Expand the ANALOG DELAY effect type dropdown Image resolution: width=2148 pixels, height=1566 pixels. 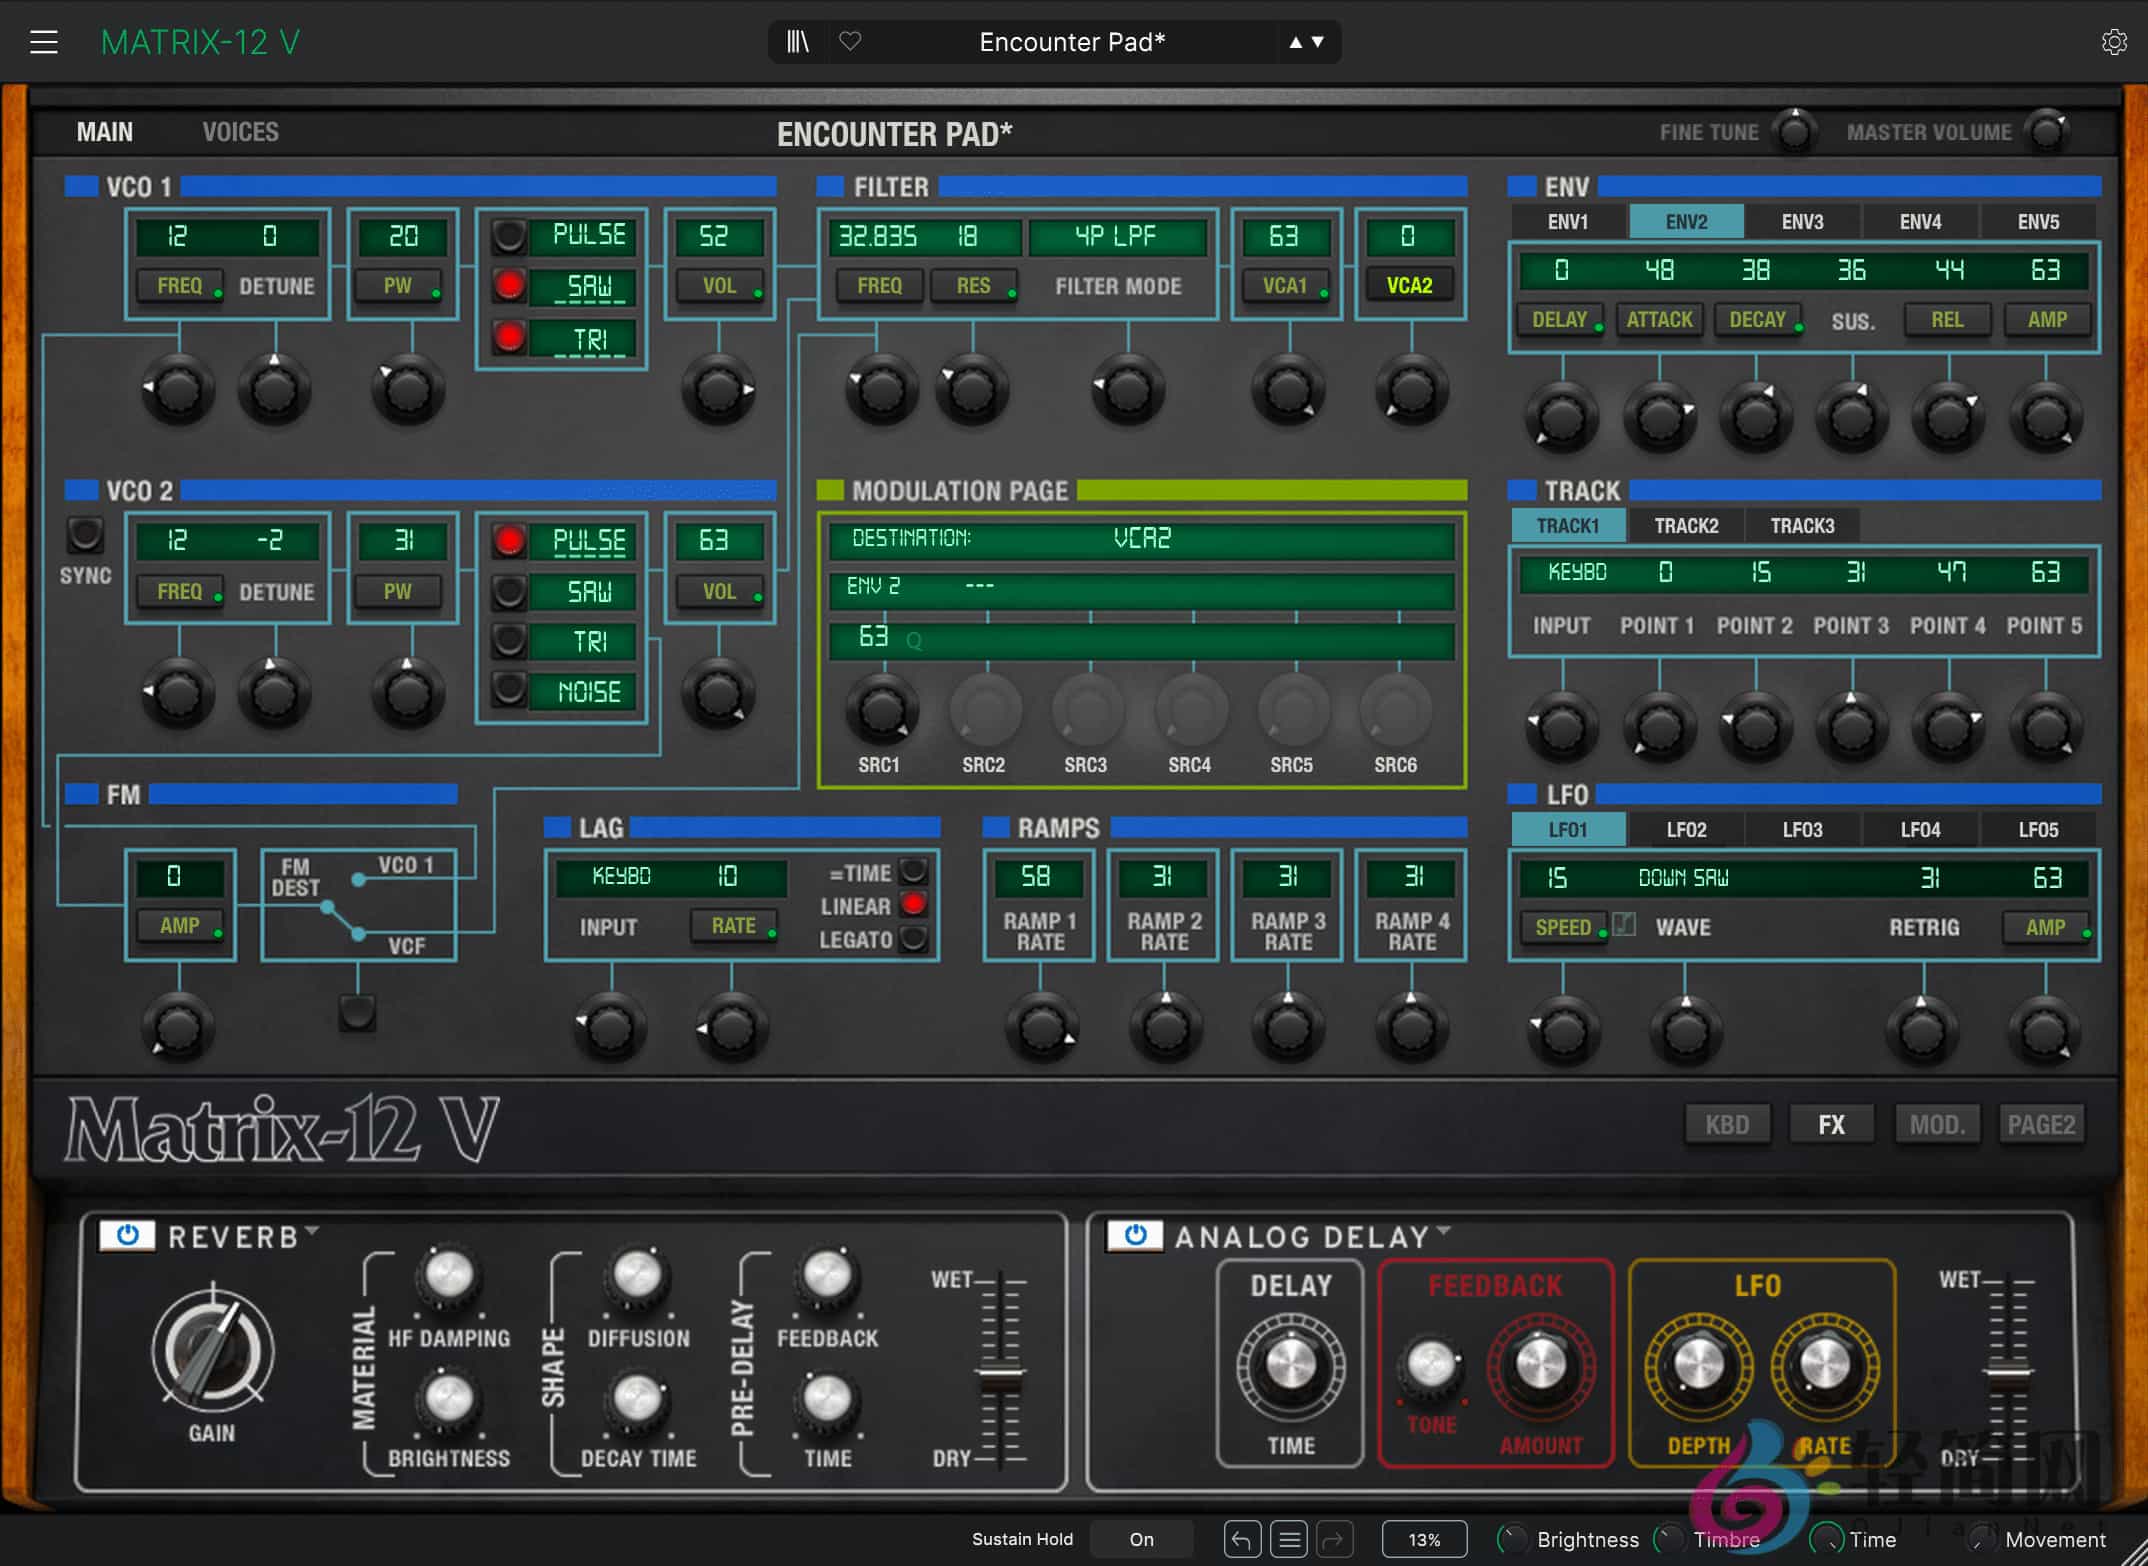click(1443, 1231)
